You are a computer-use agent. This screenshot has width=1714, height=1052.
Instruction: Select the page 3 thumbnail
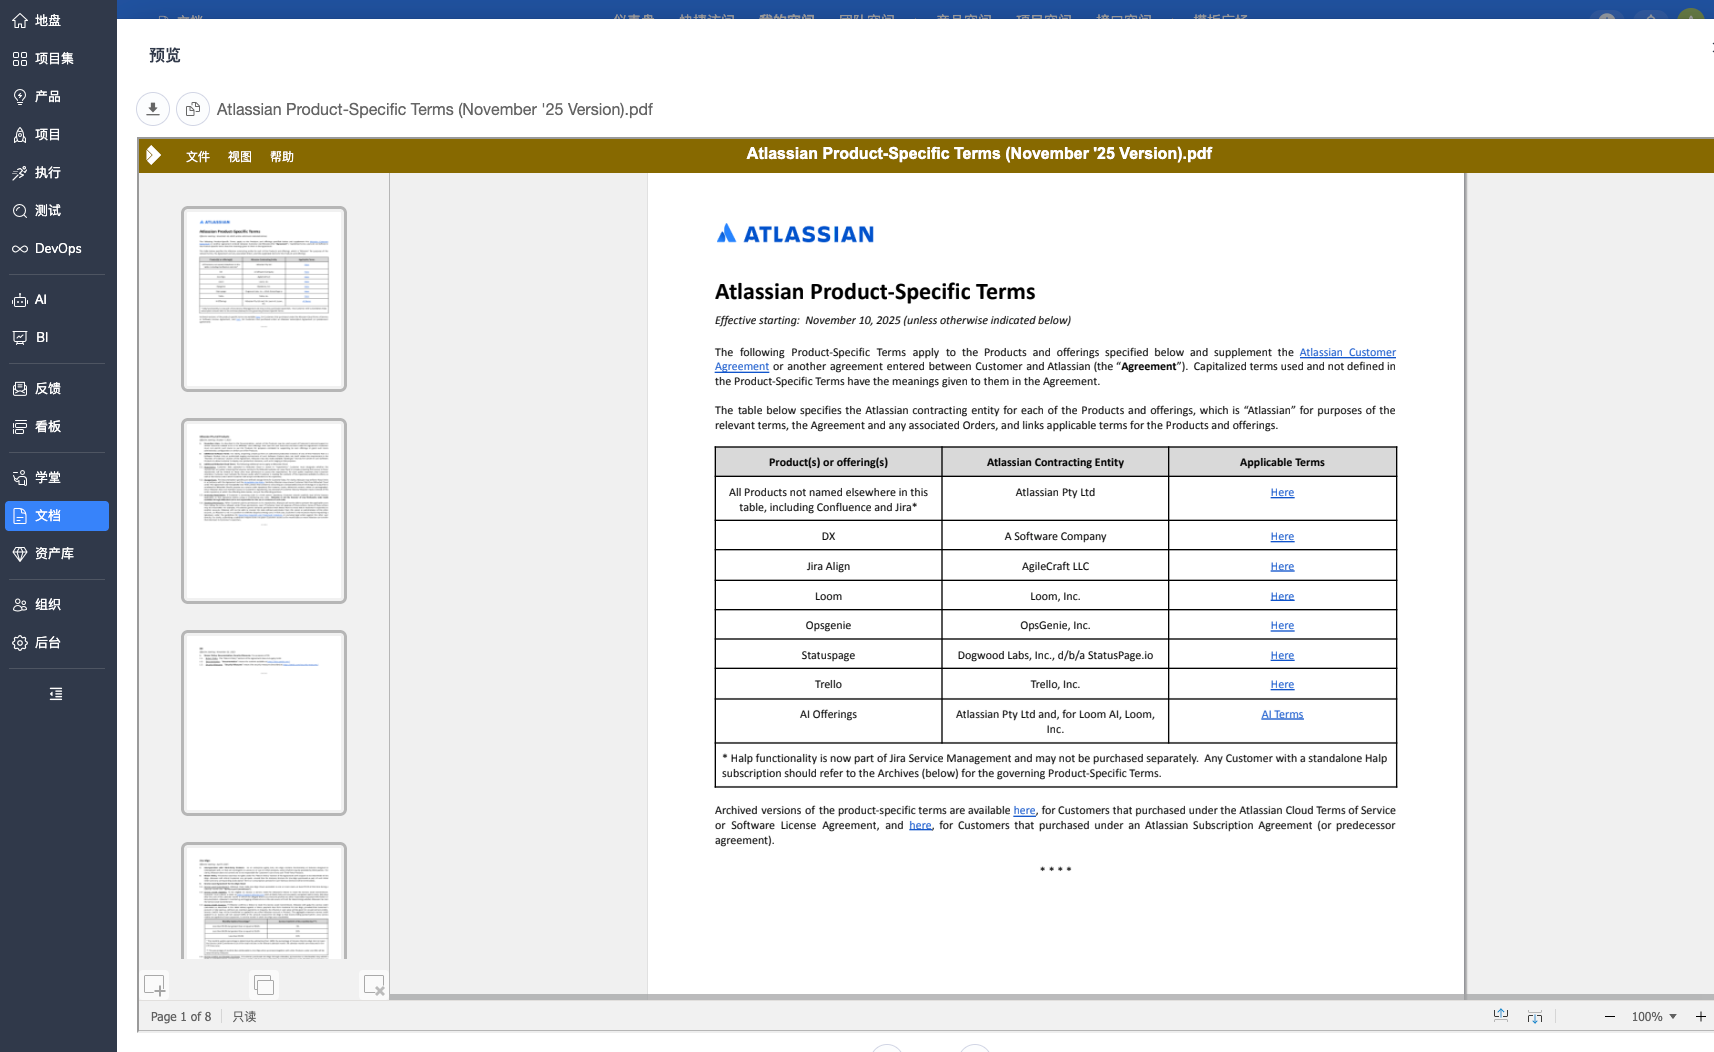tap(264, 723)
